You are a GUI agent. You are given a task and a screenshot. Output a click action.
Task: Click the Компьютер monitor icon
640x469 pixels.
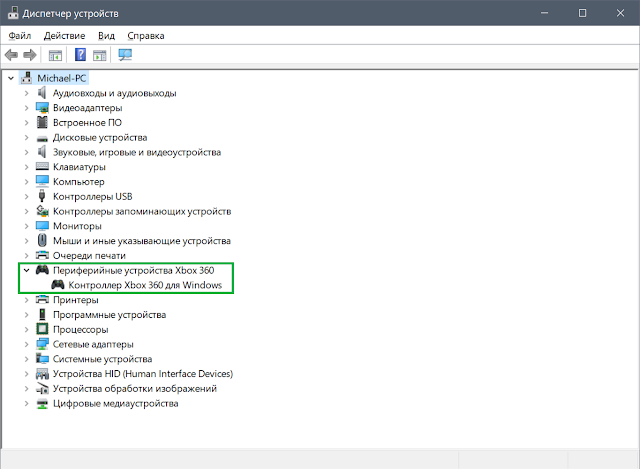pyautogui.click(x=42, y=181)
